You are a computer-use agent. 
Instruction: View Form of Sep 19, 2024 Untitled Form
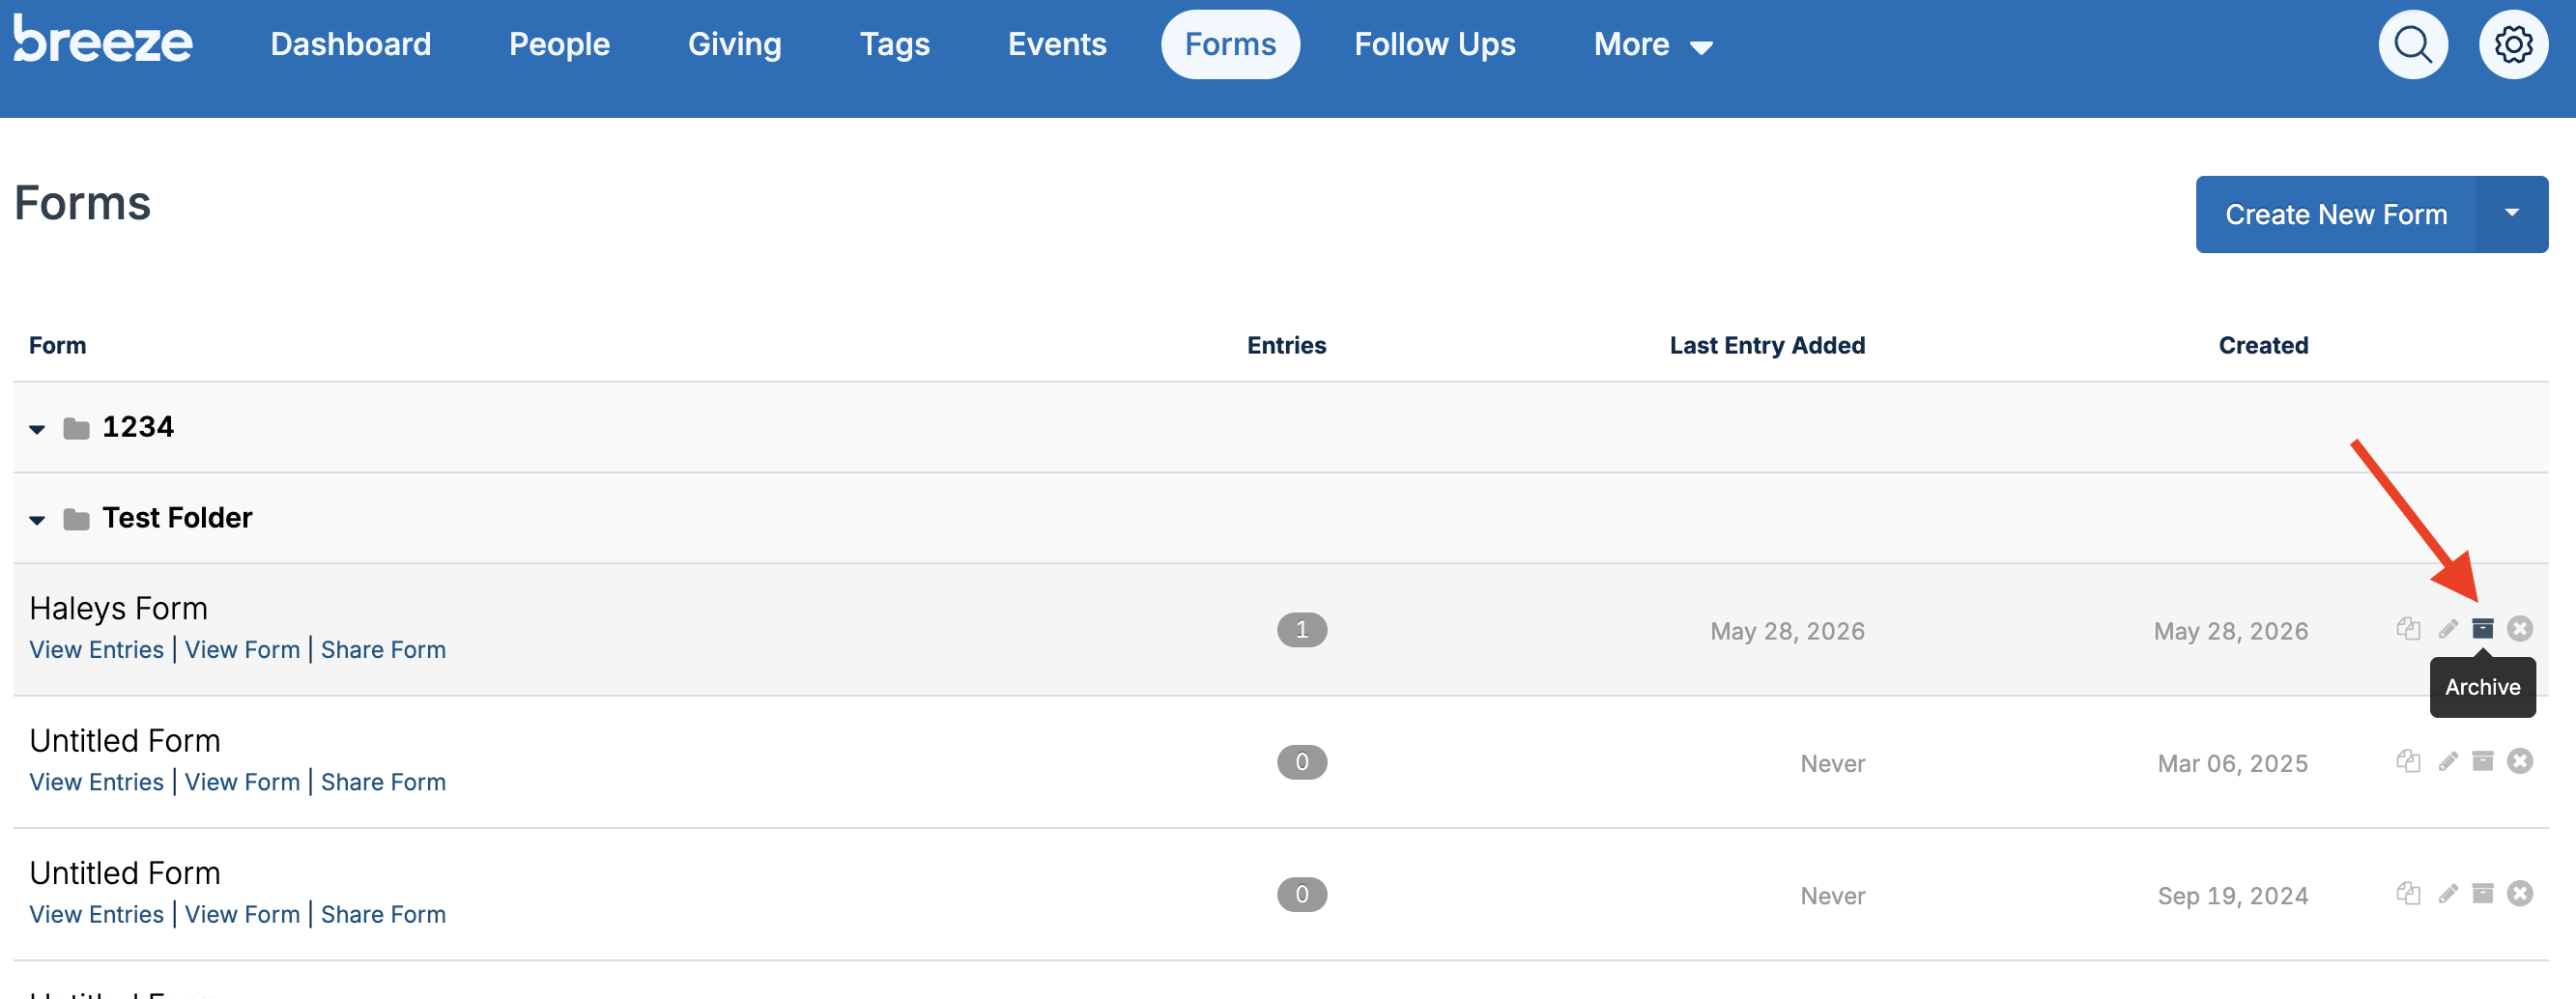[x=242, y=915]
